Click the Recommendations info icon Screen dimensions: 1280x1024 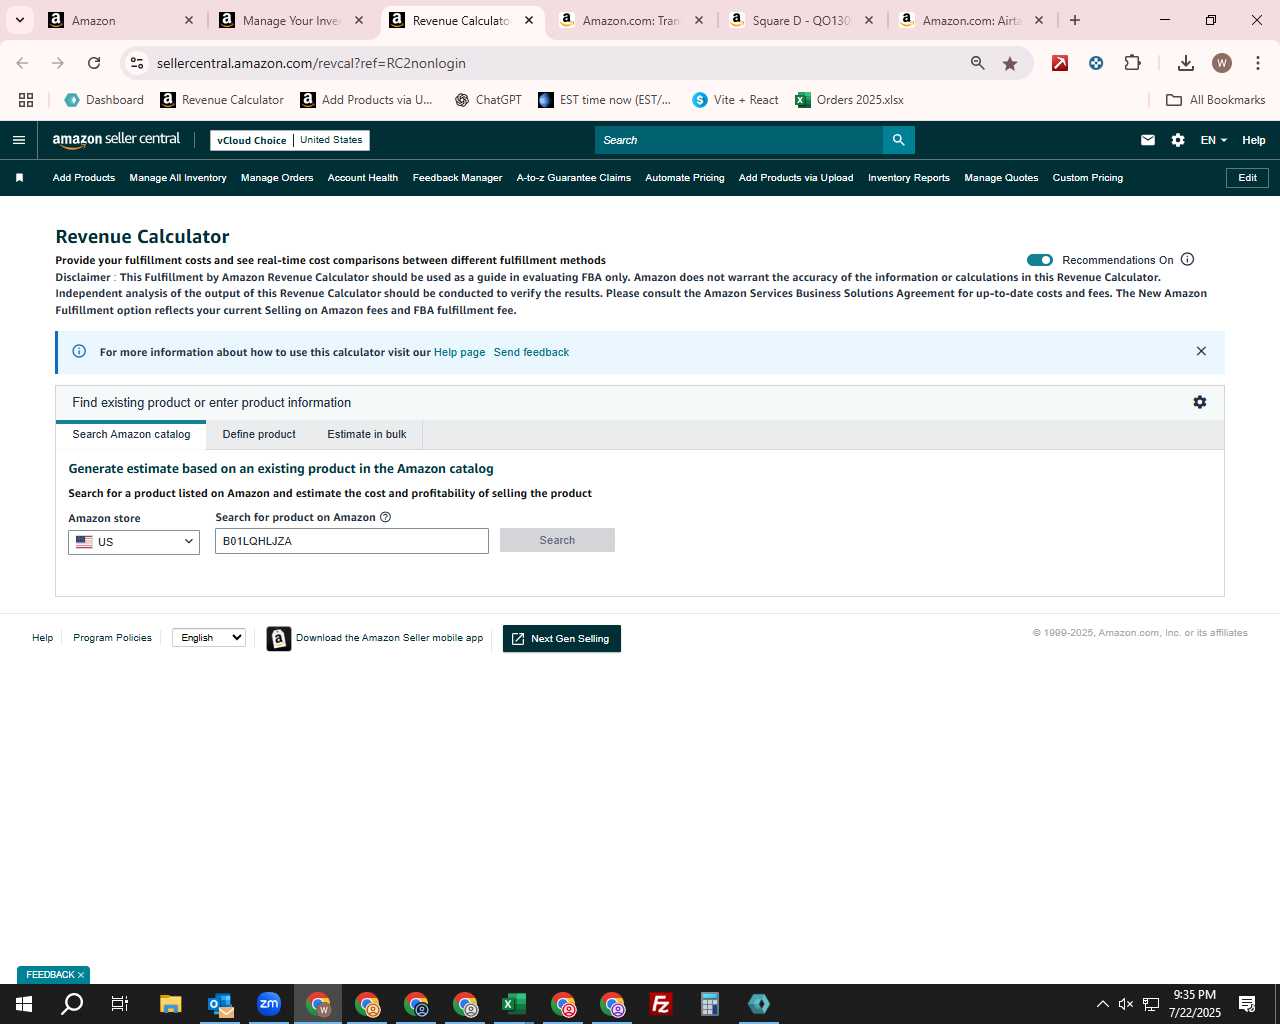click(x=1188, y=259)
